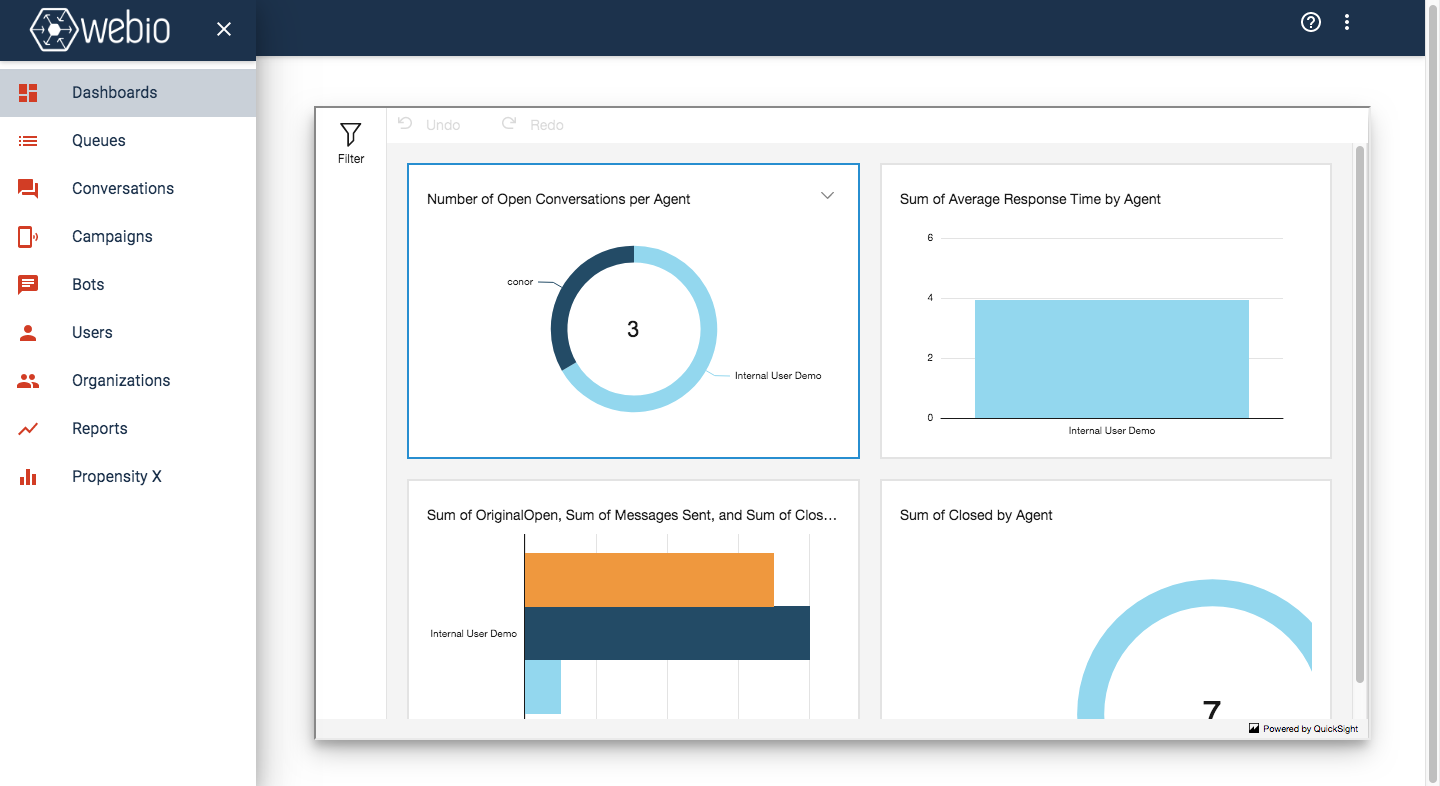The height and width of the screenshot is (786, 1440).
Task: Click the Internal User Demo bar in Response Time chart
Action: (1112, 359)
